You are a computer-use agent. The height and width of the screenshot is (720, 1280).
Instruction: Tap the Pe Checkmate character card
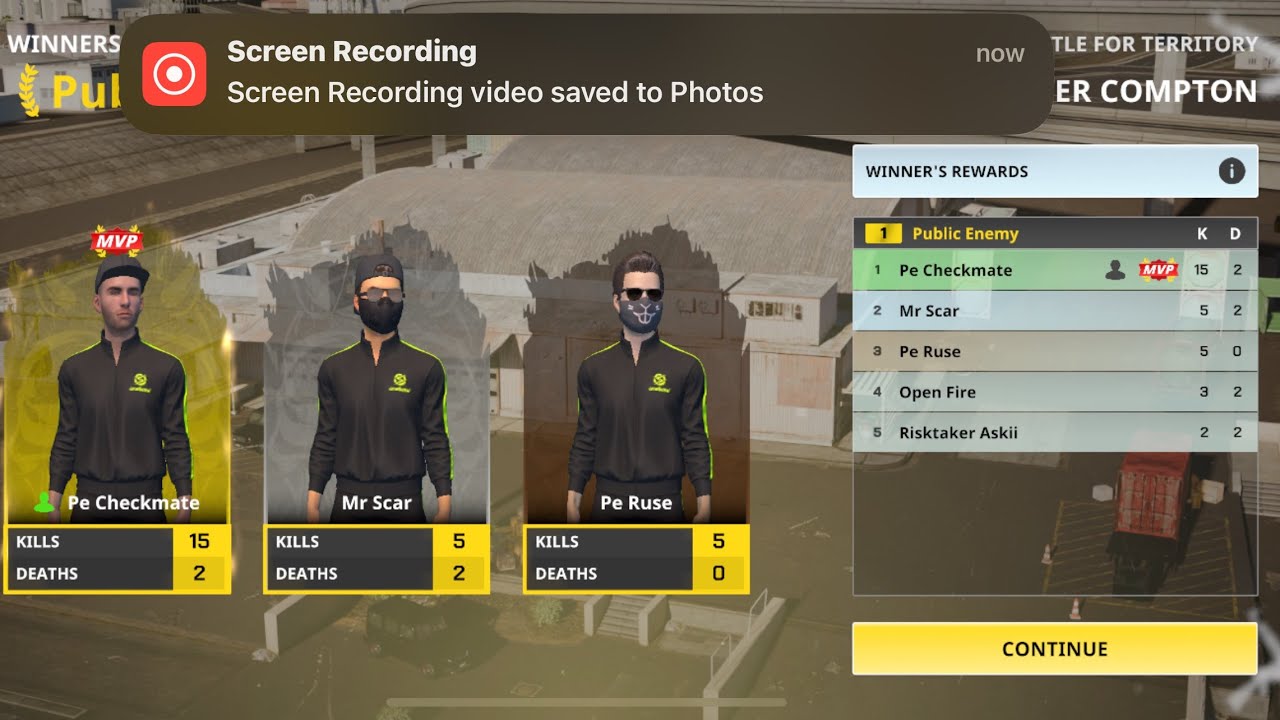click(x=117, y=410)
